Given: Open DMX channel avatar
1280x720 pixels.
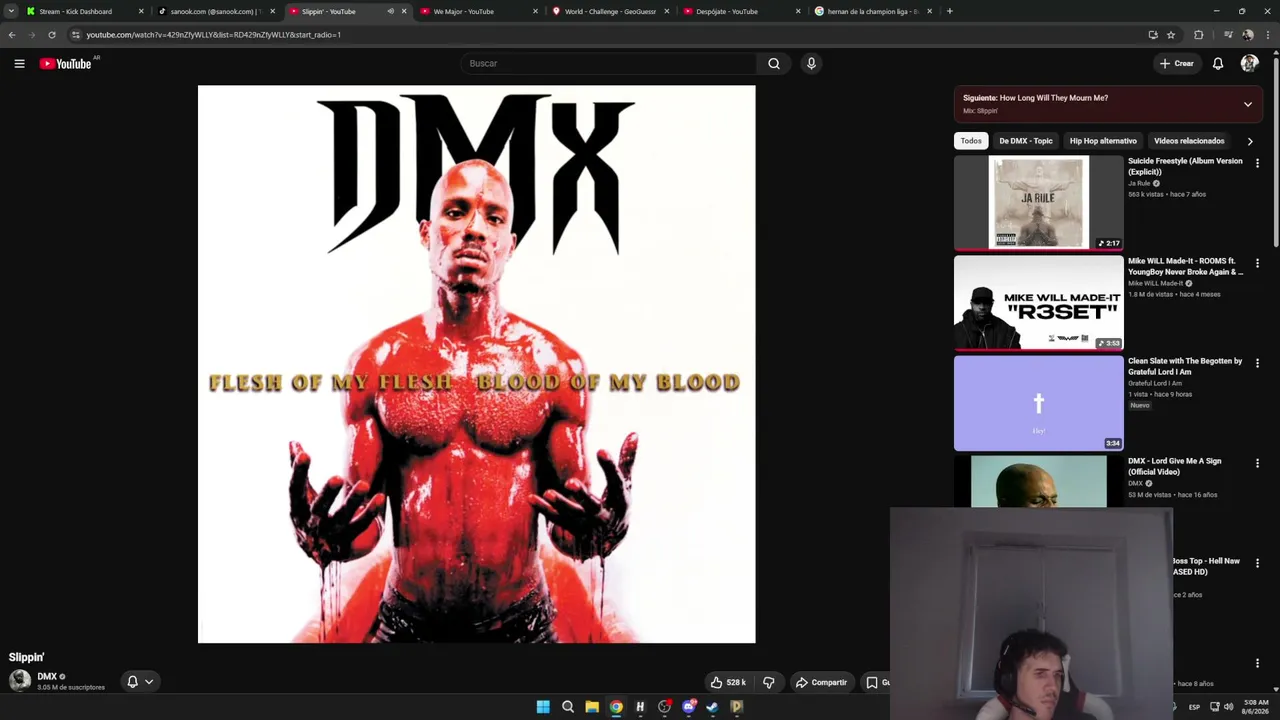Looking at the screenshot, I should (20, 681).
